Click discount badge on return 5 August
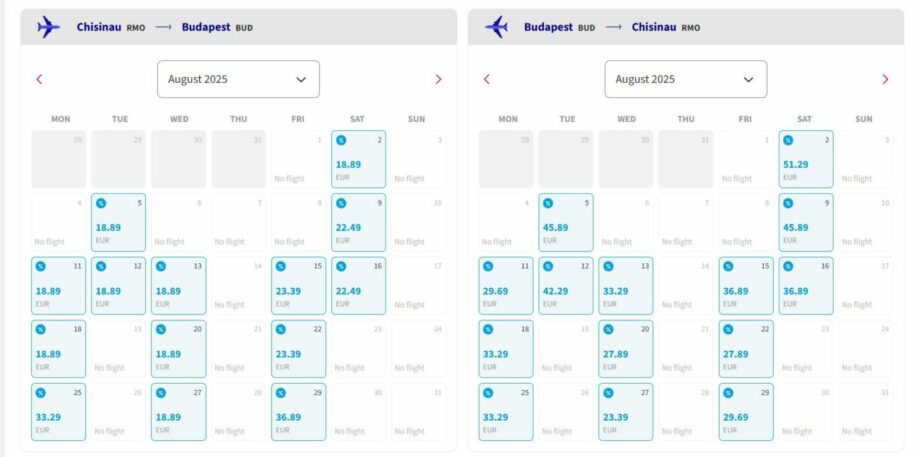920x457 pixels. (x=547, y=204)
